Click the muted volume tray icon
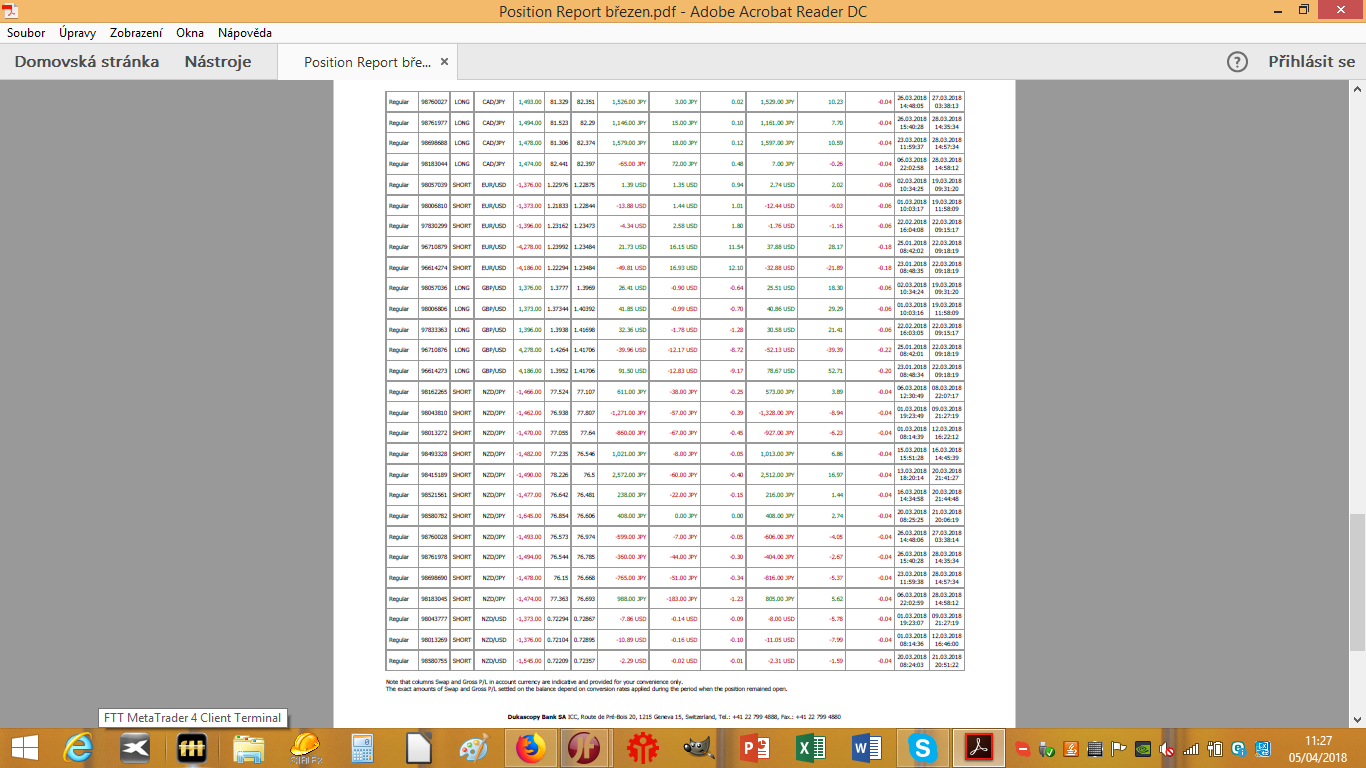The width and height of the screenshot is (1366, 768). pyautogui.click(x=1167, y=749)
